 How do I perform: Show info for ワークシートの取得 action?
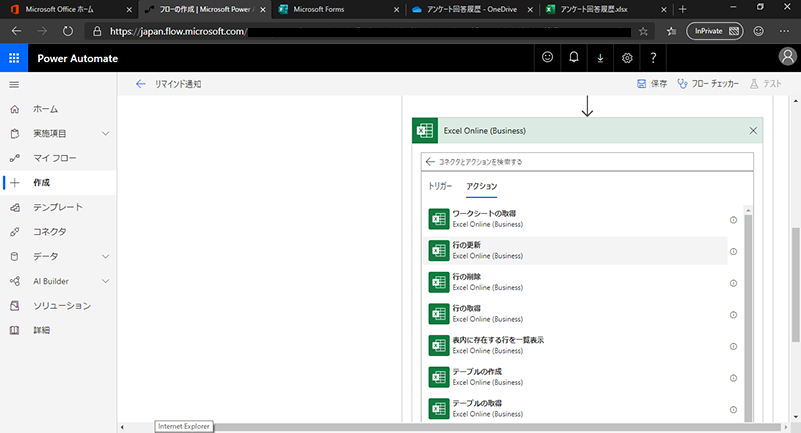733,219
